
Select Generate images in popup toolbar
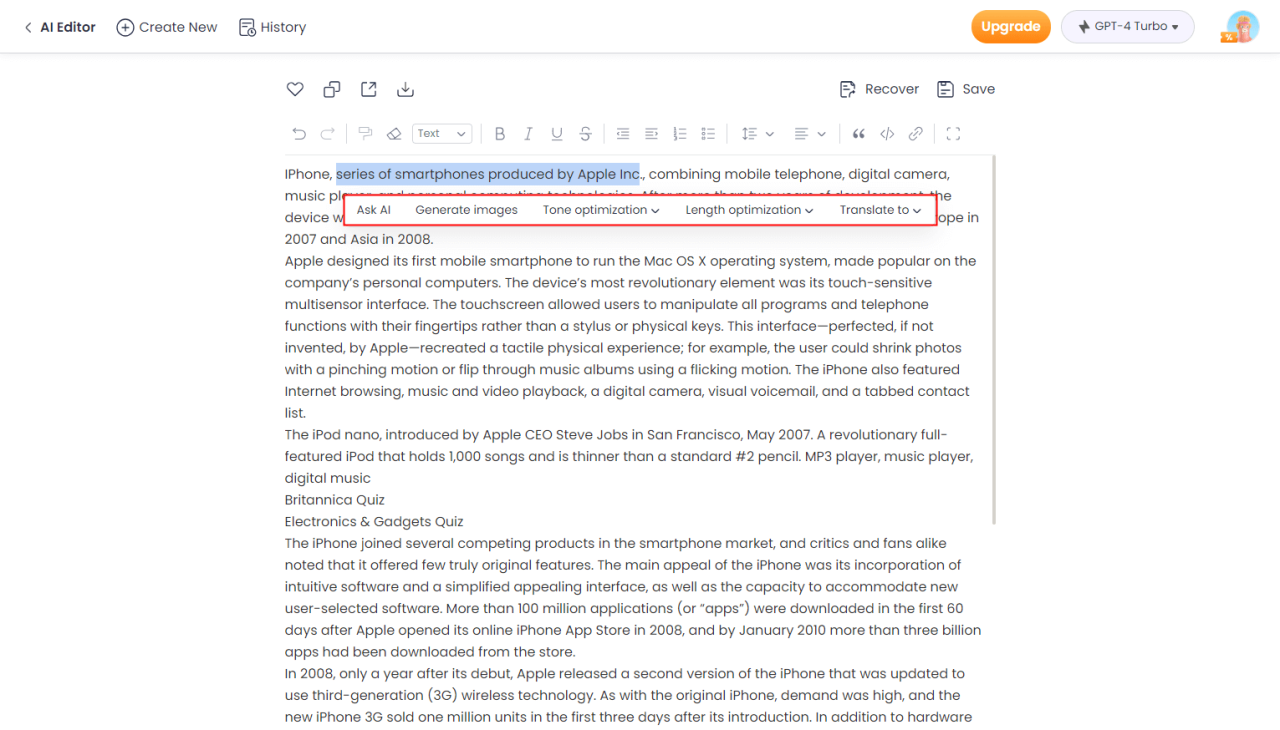click(x=466, y=210)
